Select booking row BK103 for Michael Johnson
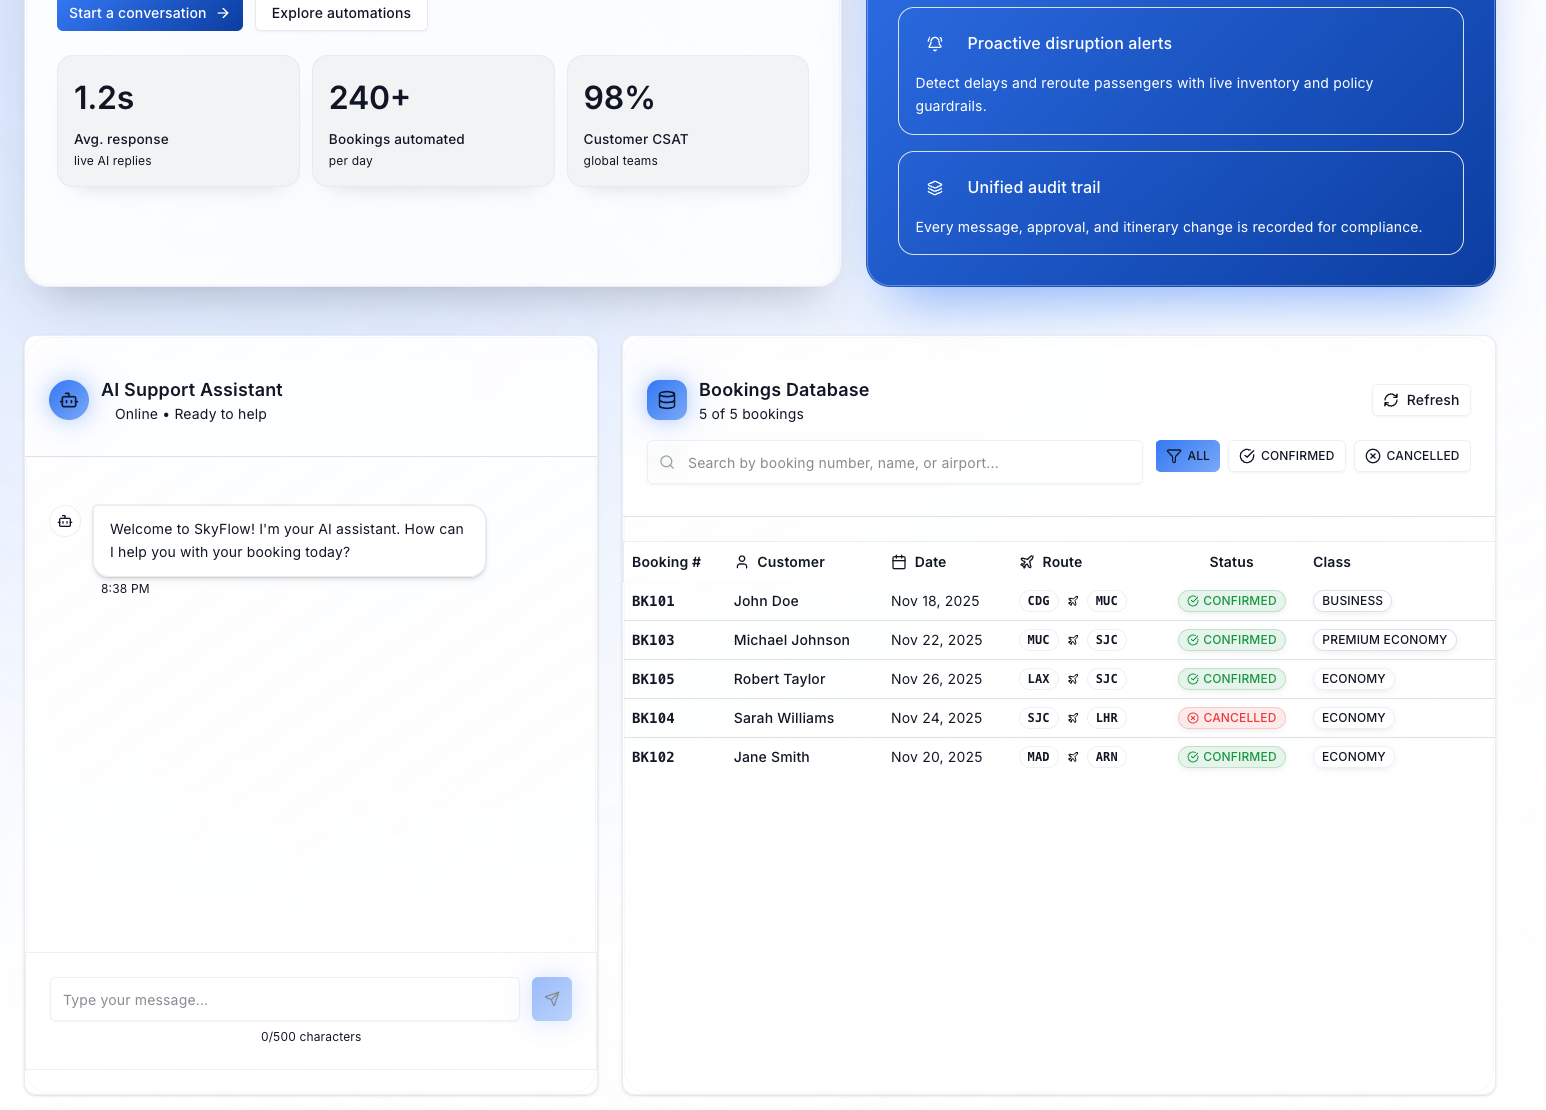The width and height of the screenshot is (1546, 1110). click(900, 640)
